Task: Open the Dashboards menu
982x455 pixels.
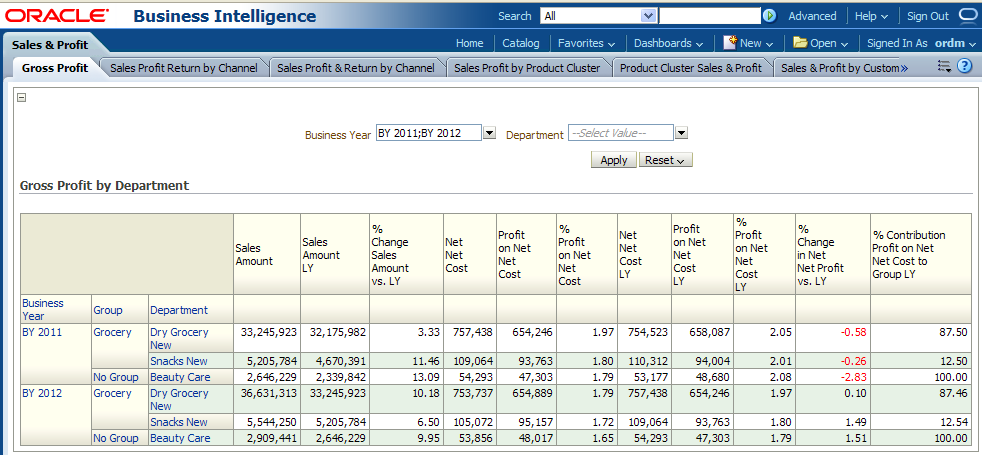Action: click(x=668, y=43)
